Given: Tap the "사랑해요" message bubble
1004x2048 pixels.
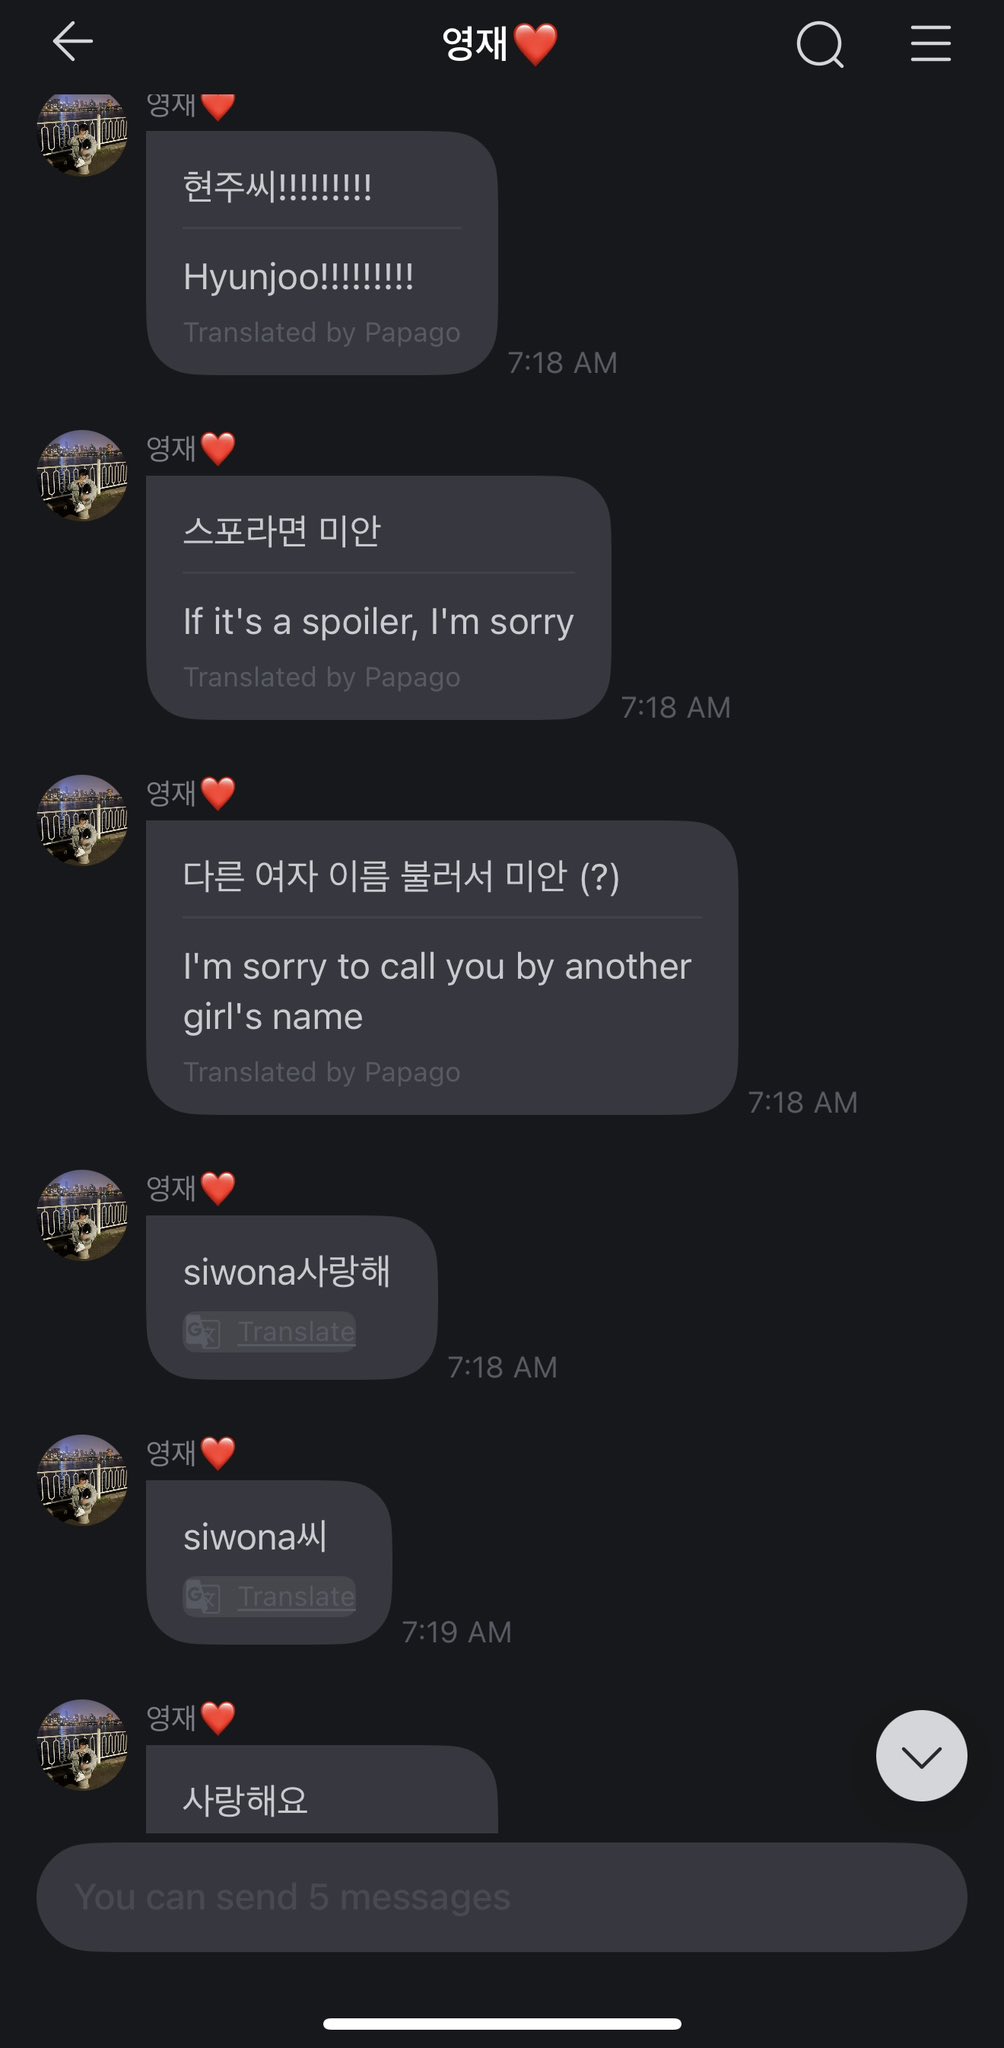Looking at the screenshot, I should point(321,1795).
